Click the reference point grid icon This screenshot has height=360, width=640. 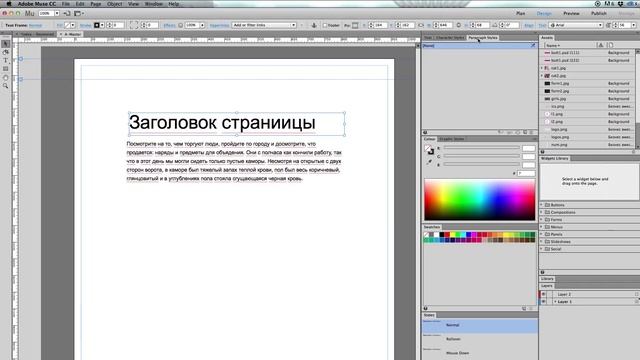click(x=355, y=25)
